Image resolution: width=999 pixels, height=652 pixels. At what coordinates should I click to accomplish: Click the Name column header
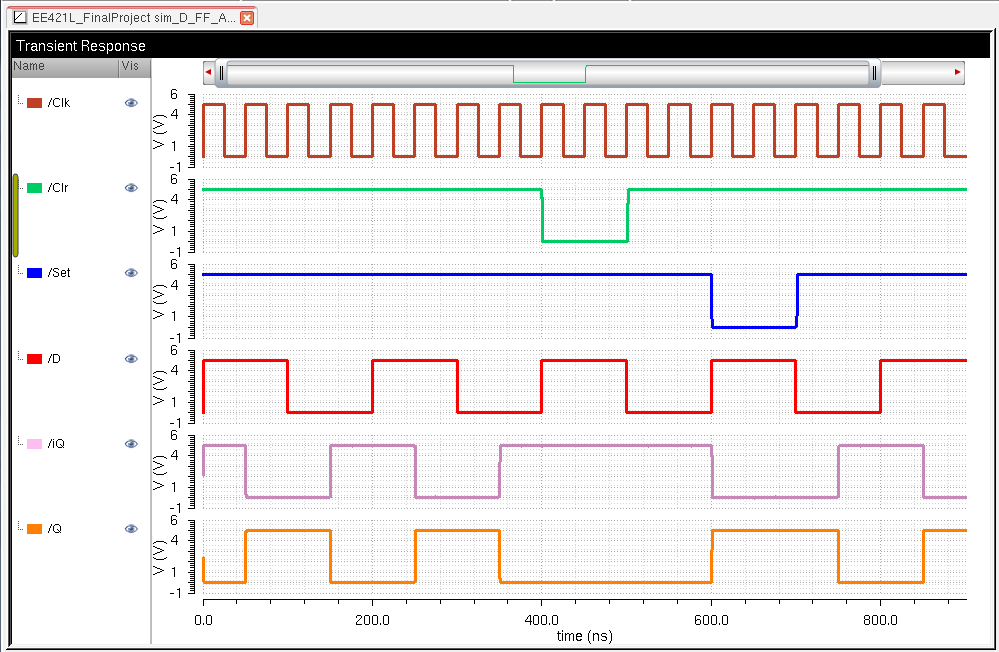30,67
